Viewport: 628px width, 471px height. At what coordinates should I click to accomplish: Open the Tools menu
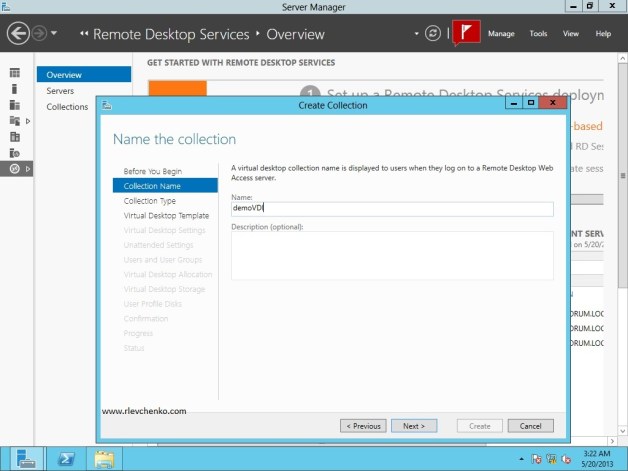coord(538,34)
